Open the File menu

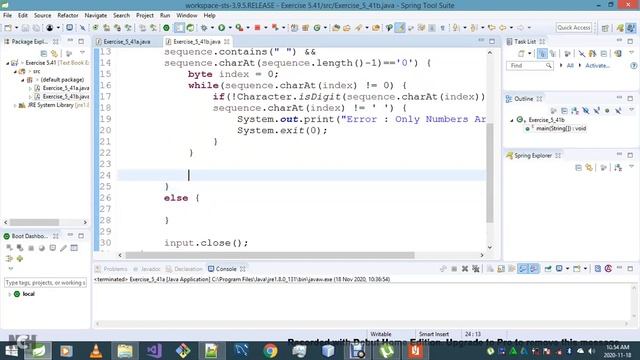pos(7,16)
